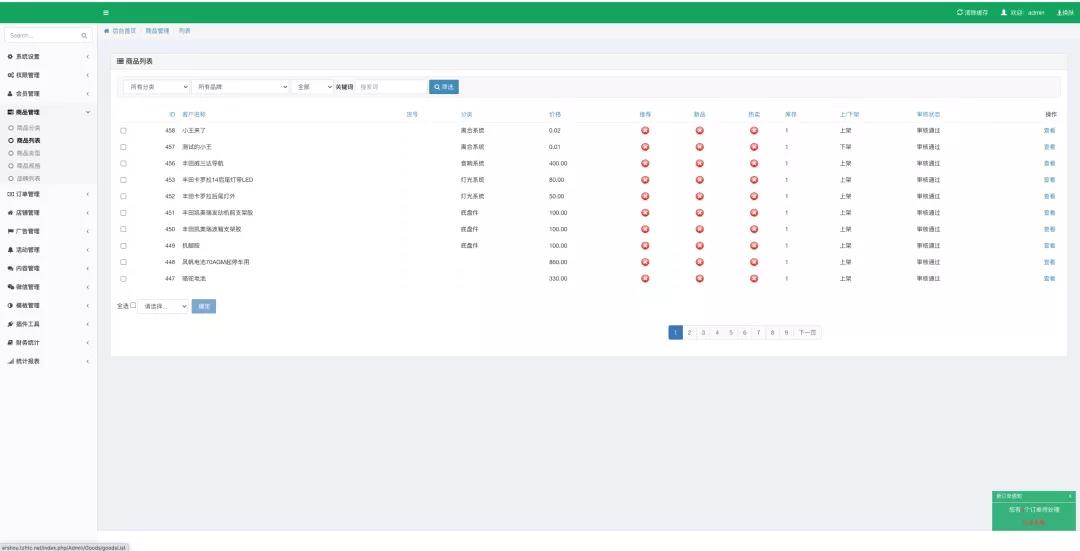Screen dimensions: 1080x551
Task: Toggle the 新品 status icon for product 456
Action: (x=699, y=163)
